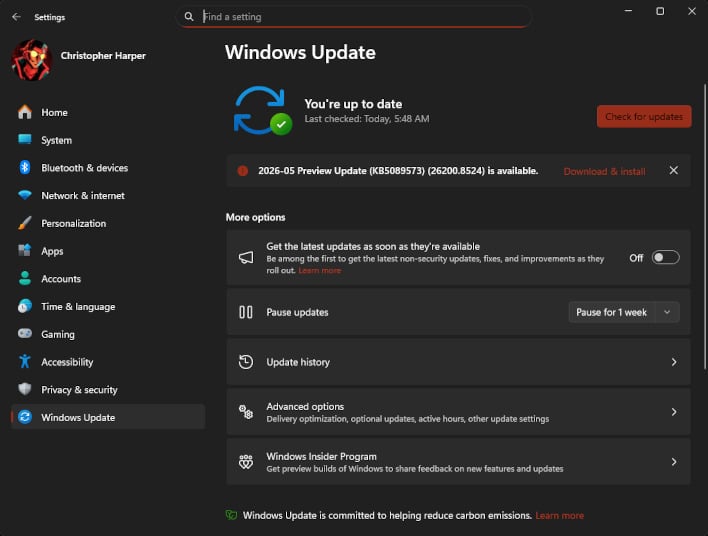Click the megaphone icon for latest updates
This screenshot has height=536, width=708.
246,257
